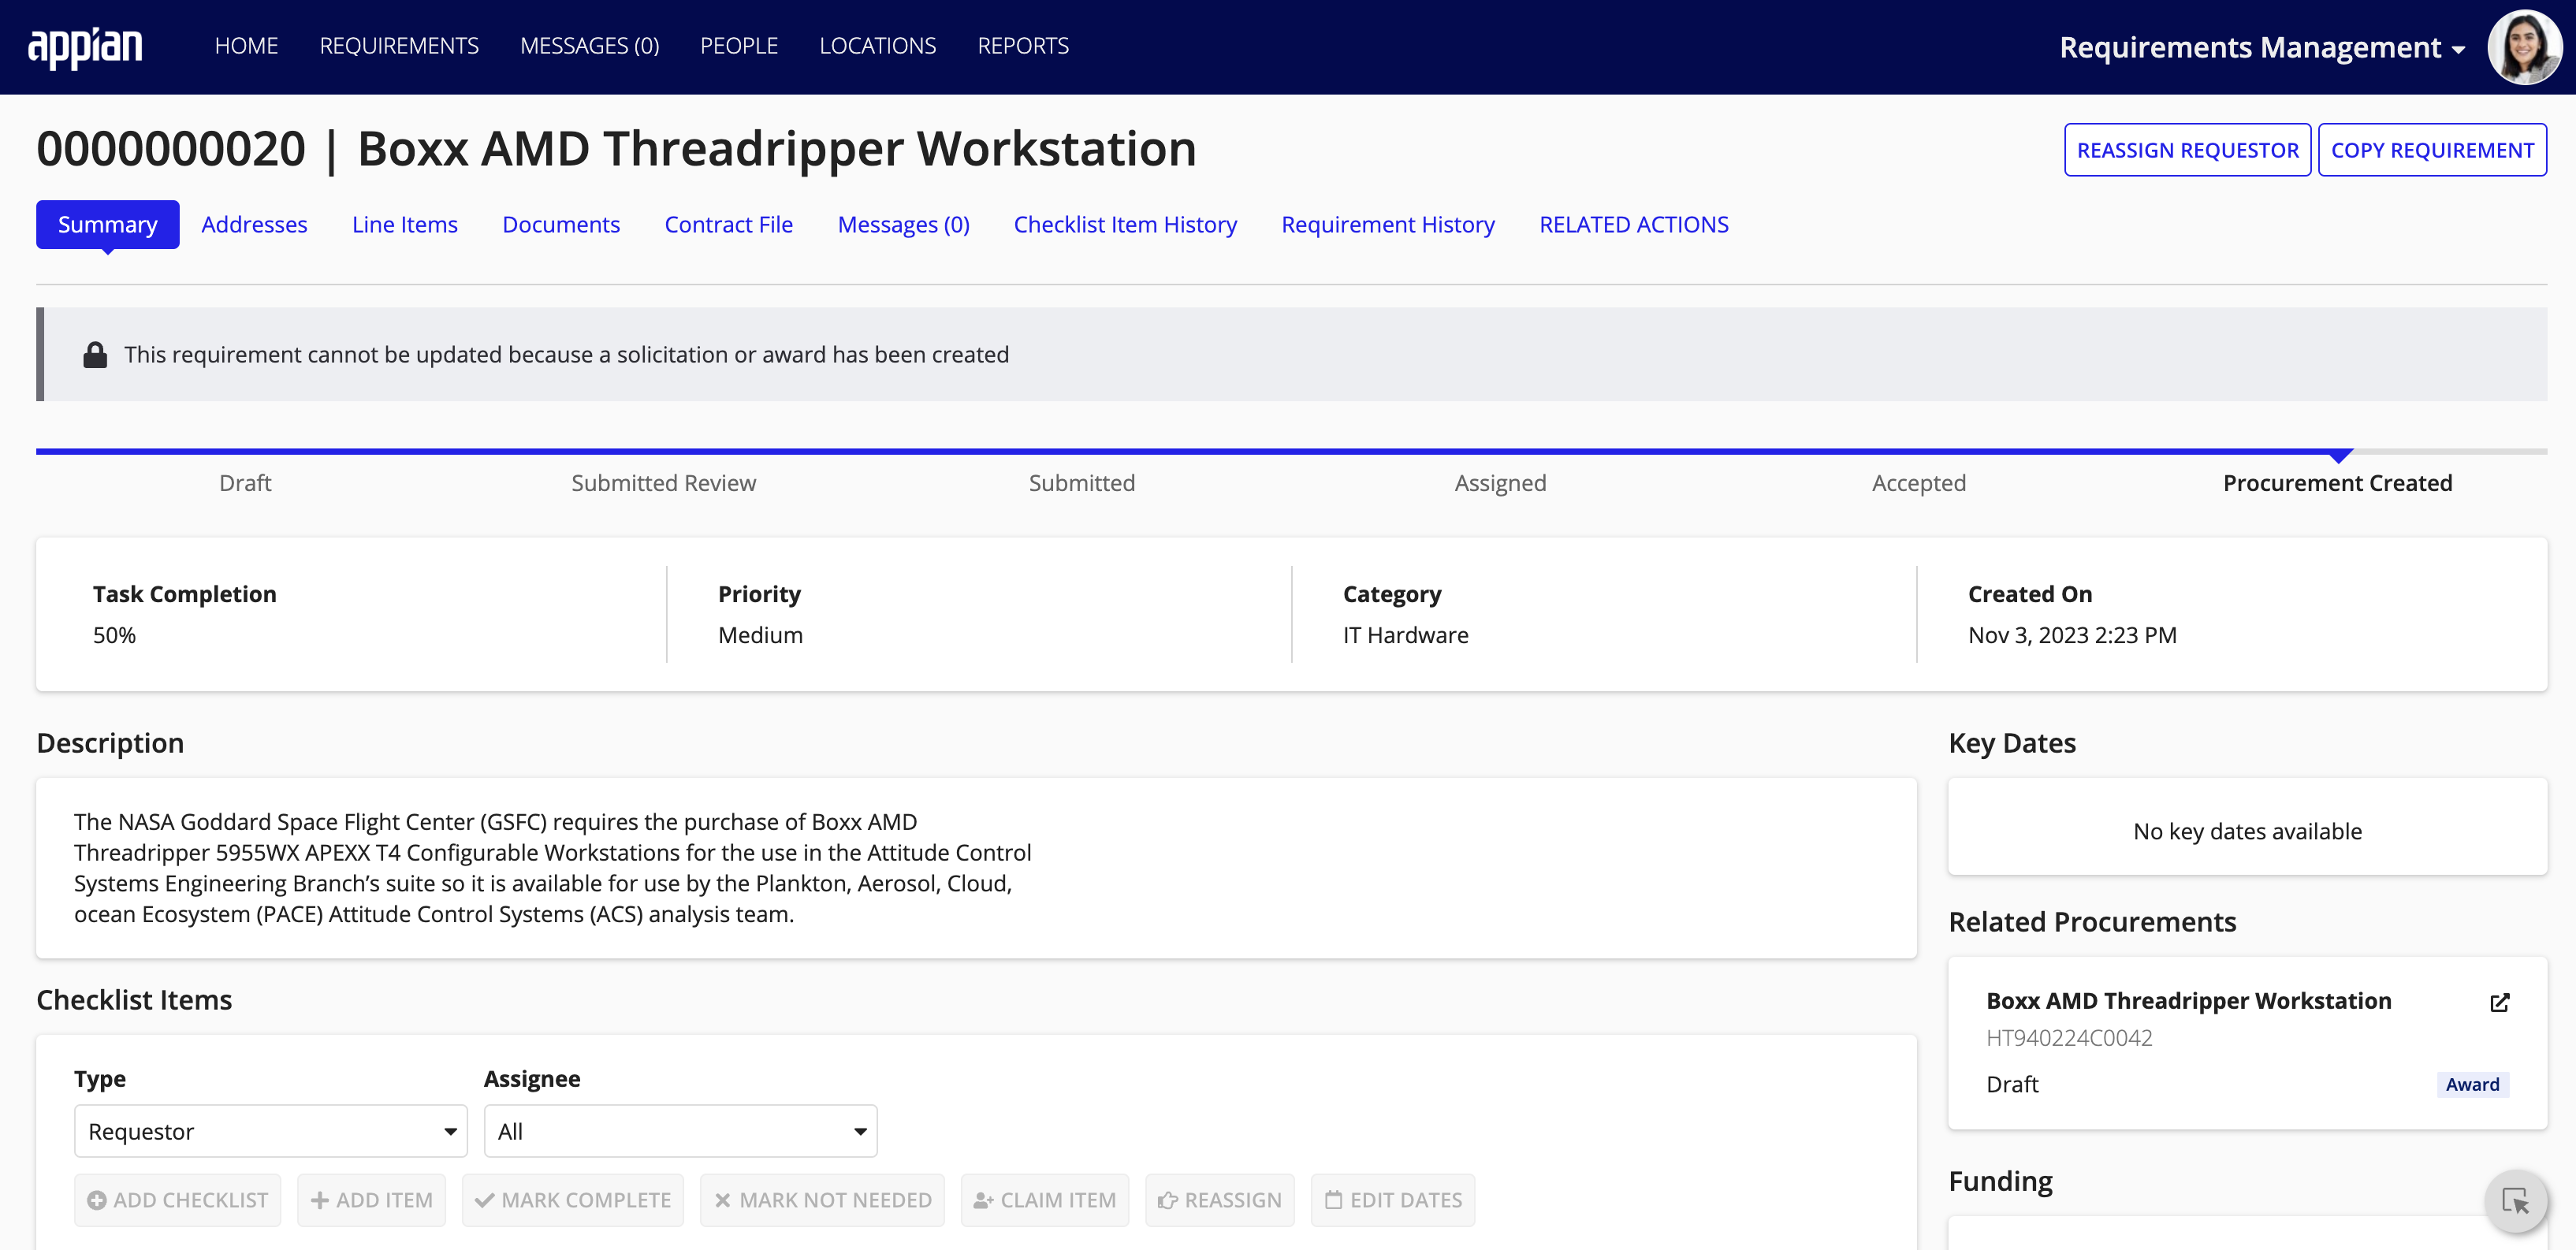Click the REASSIGN REQUESTOR button
The width and height of the screenshot is (2576, 1250).
(2188, 150)
